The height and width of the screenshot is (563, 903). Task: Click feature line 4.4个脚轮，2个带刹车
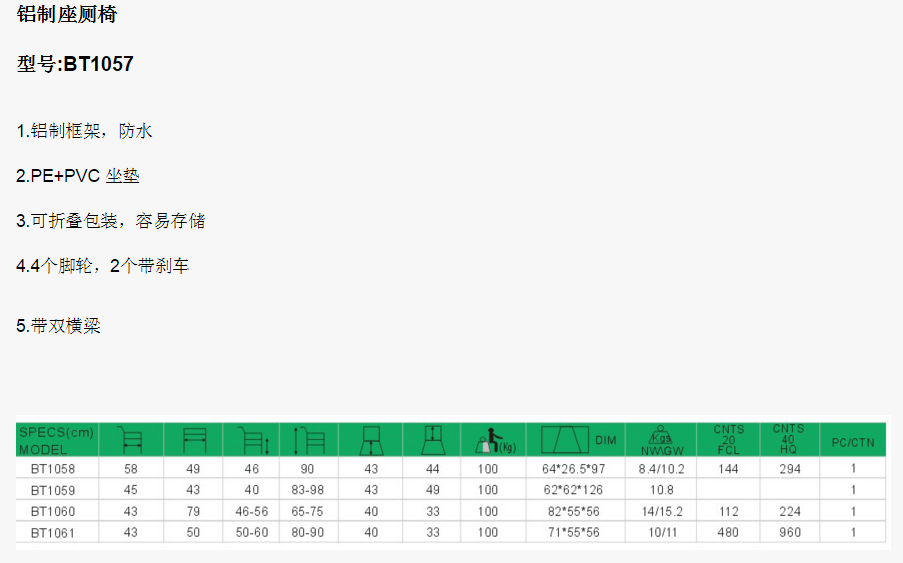[103, 265]
